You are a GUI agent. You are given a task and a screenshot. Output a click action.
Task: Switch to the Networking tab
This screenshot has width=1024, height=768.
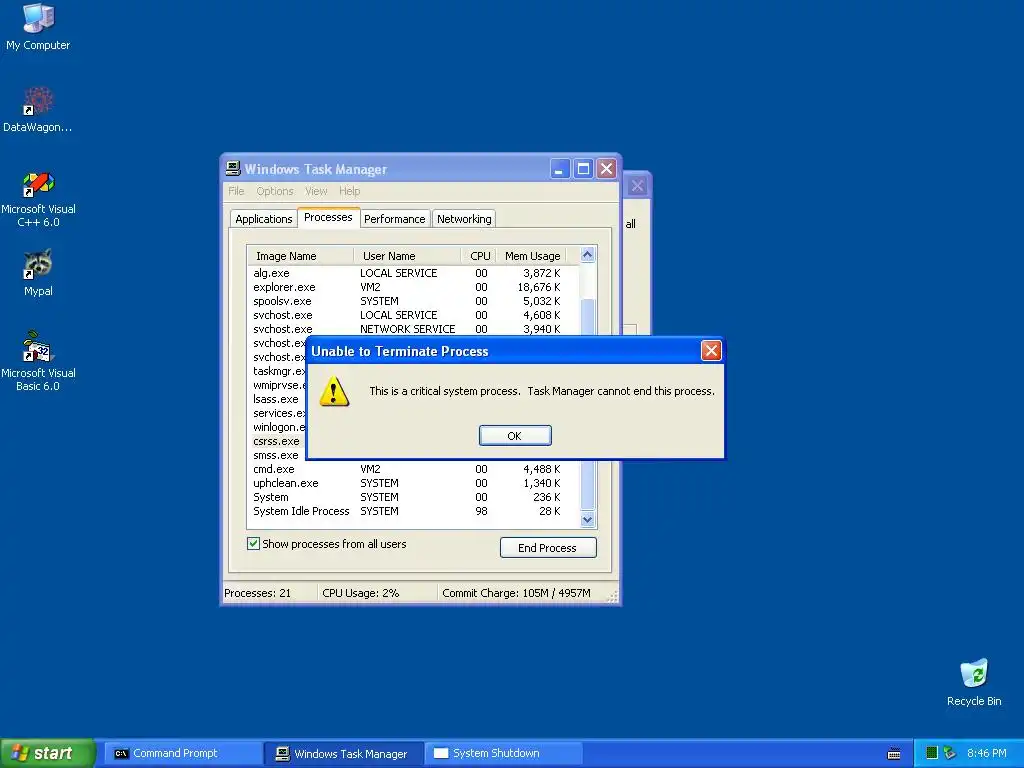[464, 219]
